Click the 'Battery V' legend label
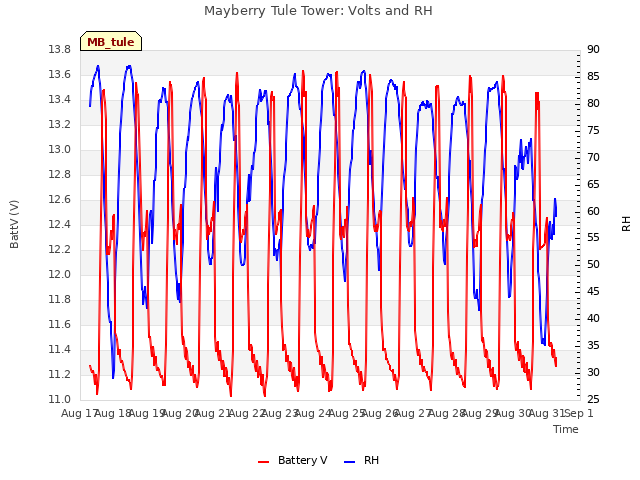640x480 pixels. pos(302,460)
